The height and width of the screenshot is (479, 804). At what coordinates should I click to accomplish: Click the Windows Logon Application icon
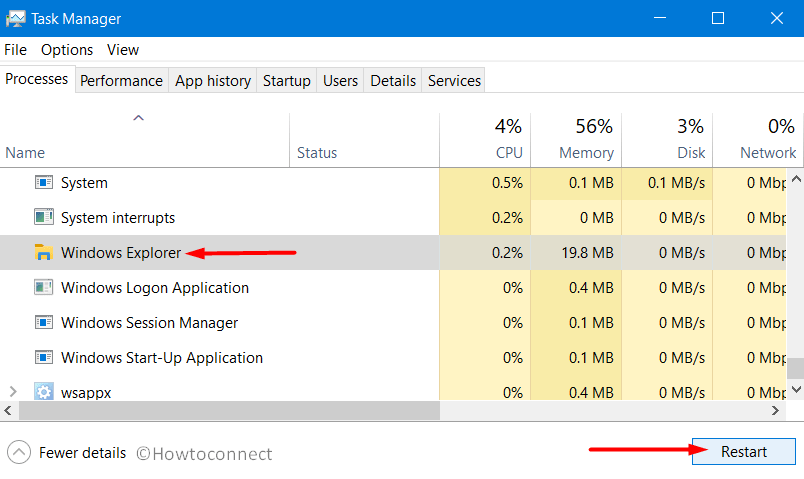[44, 287]
